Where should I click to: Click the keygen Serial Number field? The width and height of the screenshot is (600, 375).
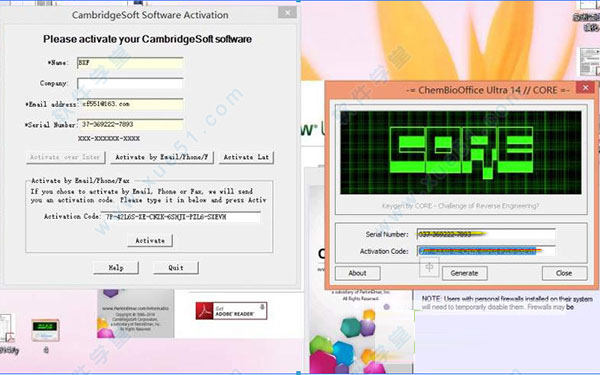(x=486, y=234)
